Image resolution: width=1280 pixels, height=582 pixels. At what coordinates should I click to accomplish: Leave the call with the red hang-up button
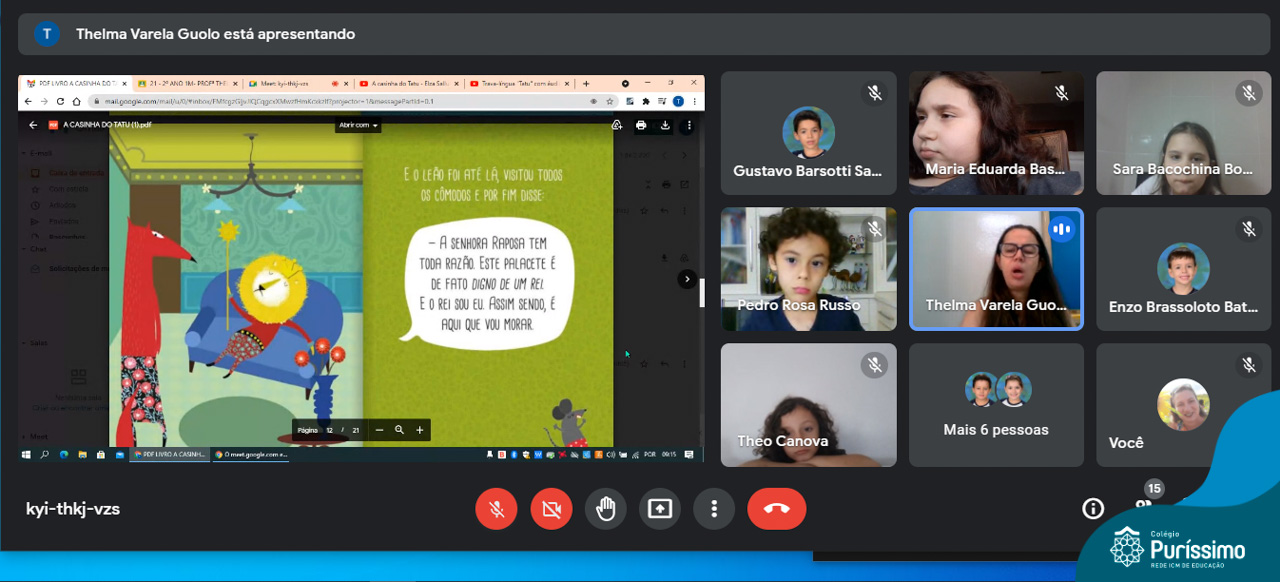click(x=777, y=509)
